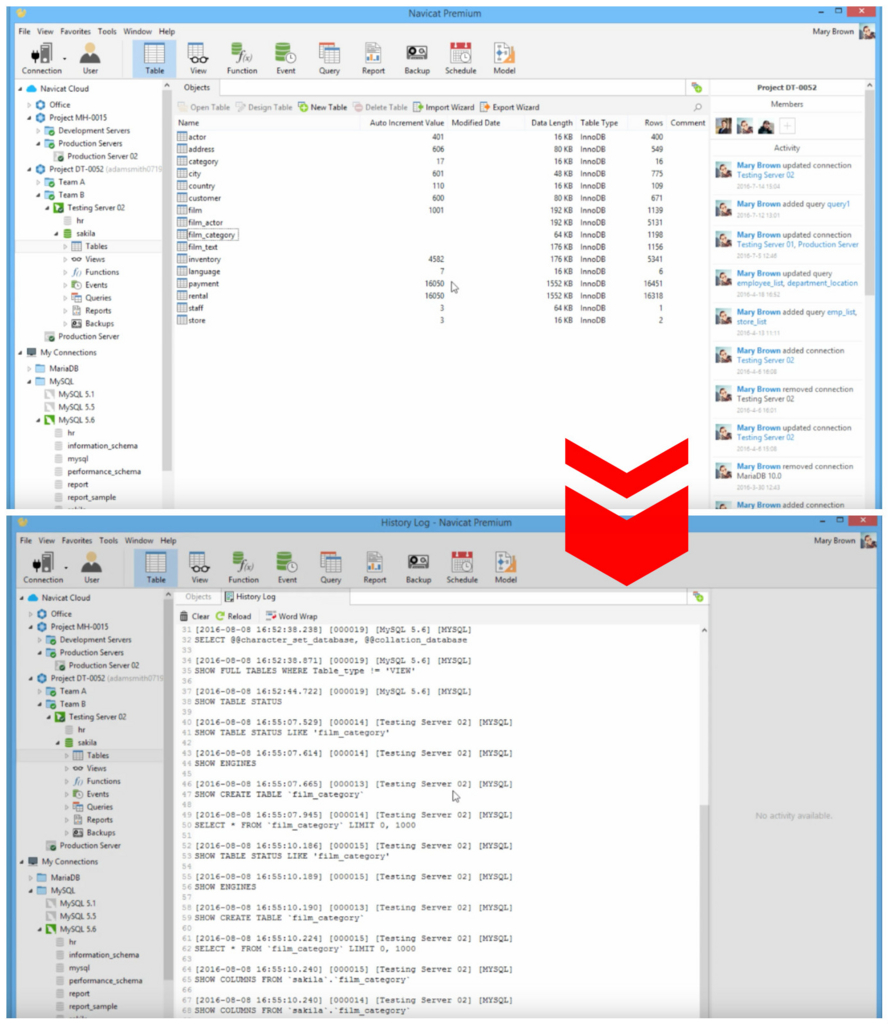Open Function objects in the upper window toolbar
The width and height of the screenshot is (888, 1024).
pos(242,58)
